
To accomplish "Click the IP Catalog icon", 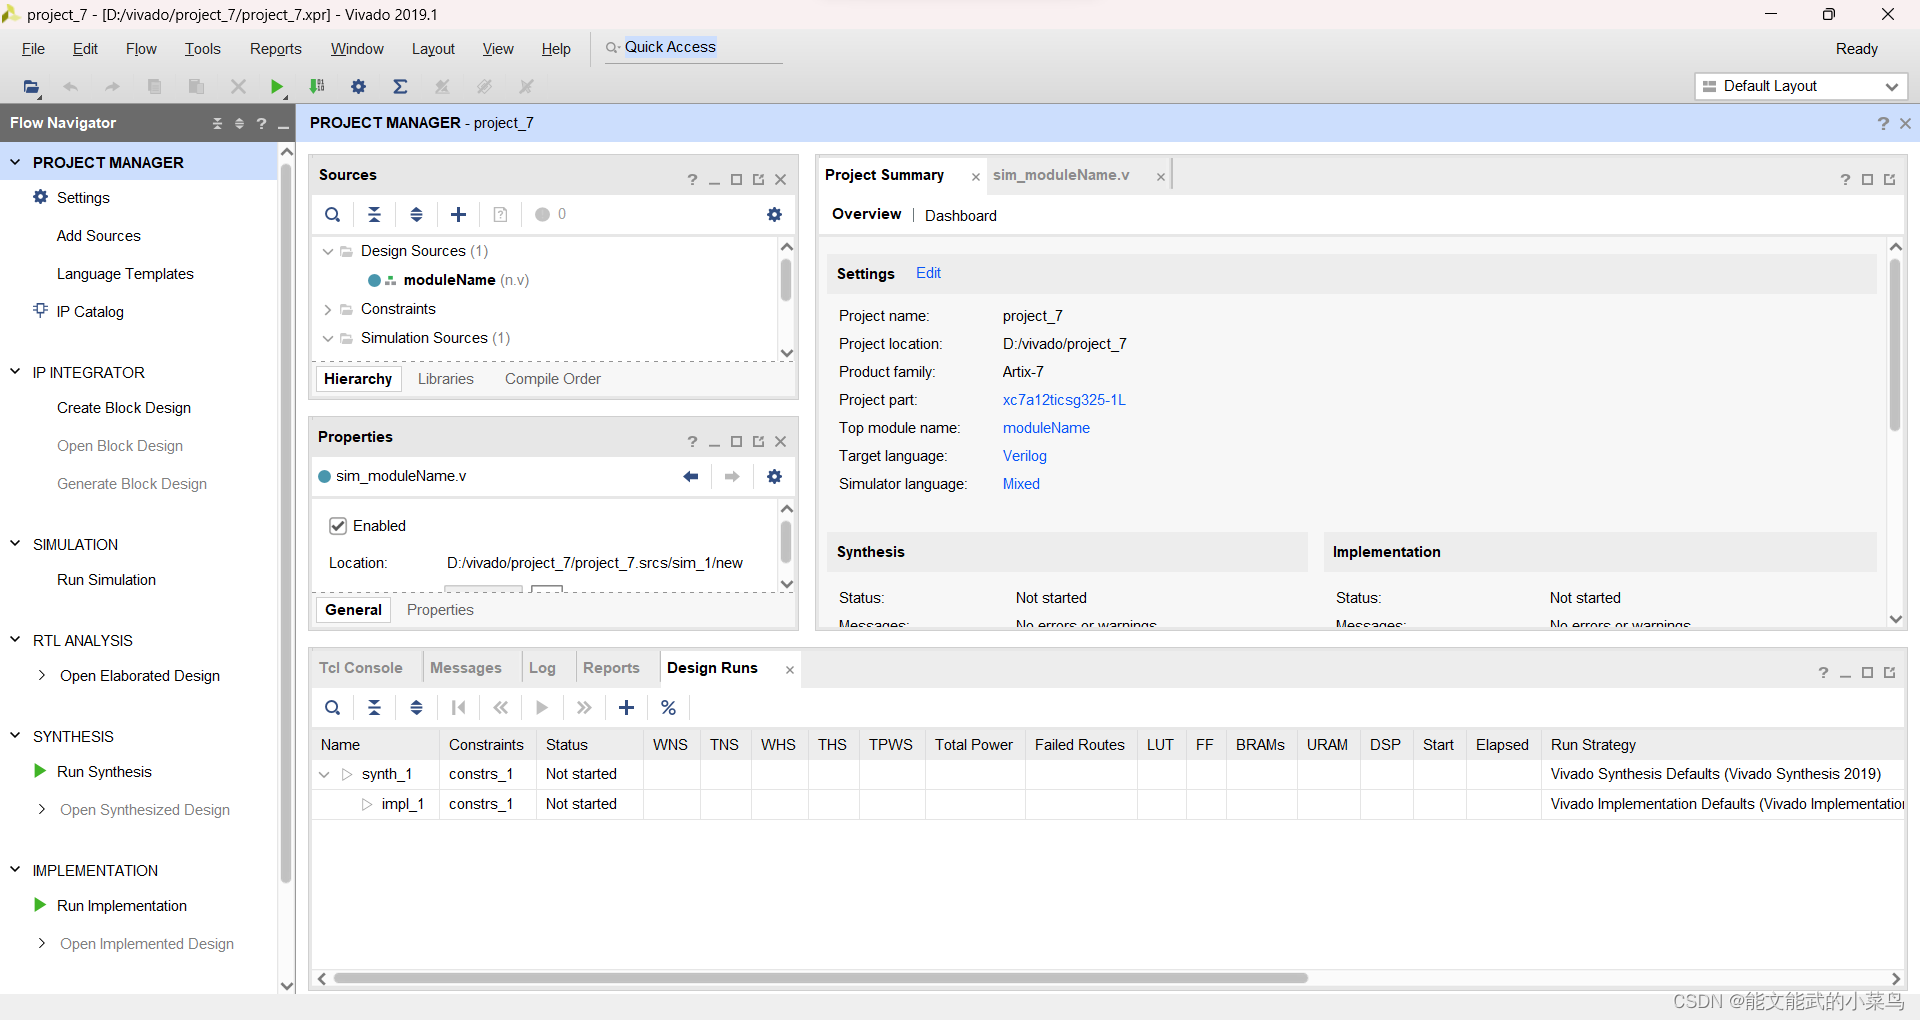I will [x=40, y=310].
